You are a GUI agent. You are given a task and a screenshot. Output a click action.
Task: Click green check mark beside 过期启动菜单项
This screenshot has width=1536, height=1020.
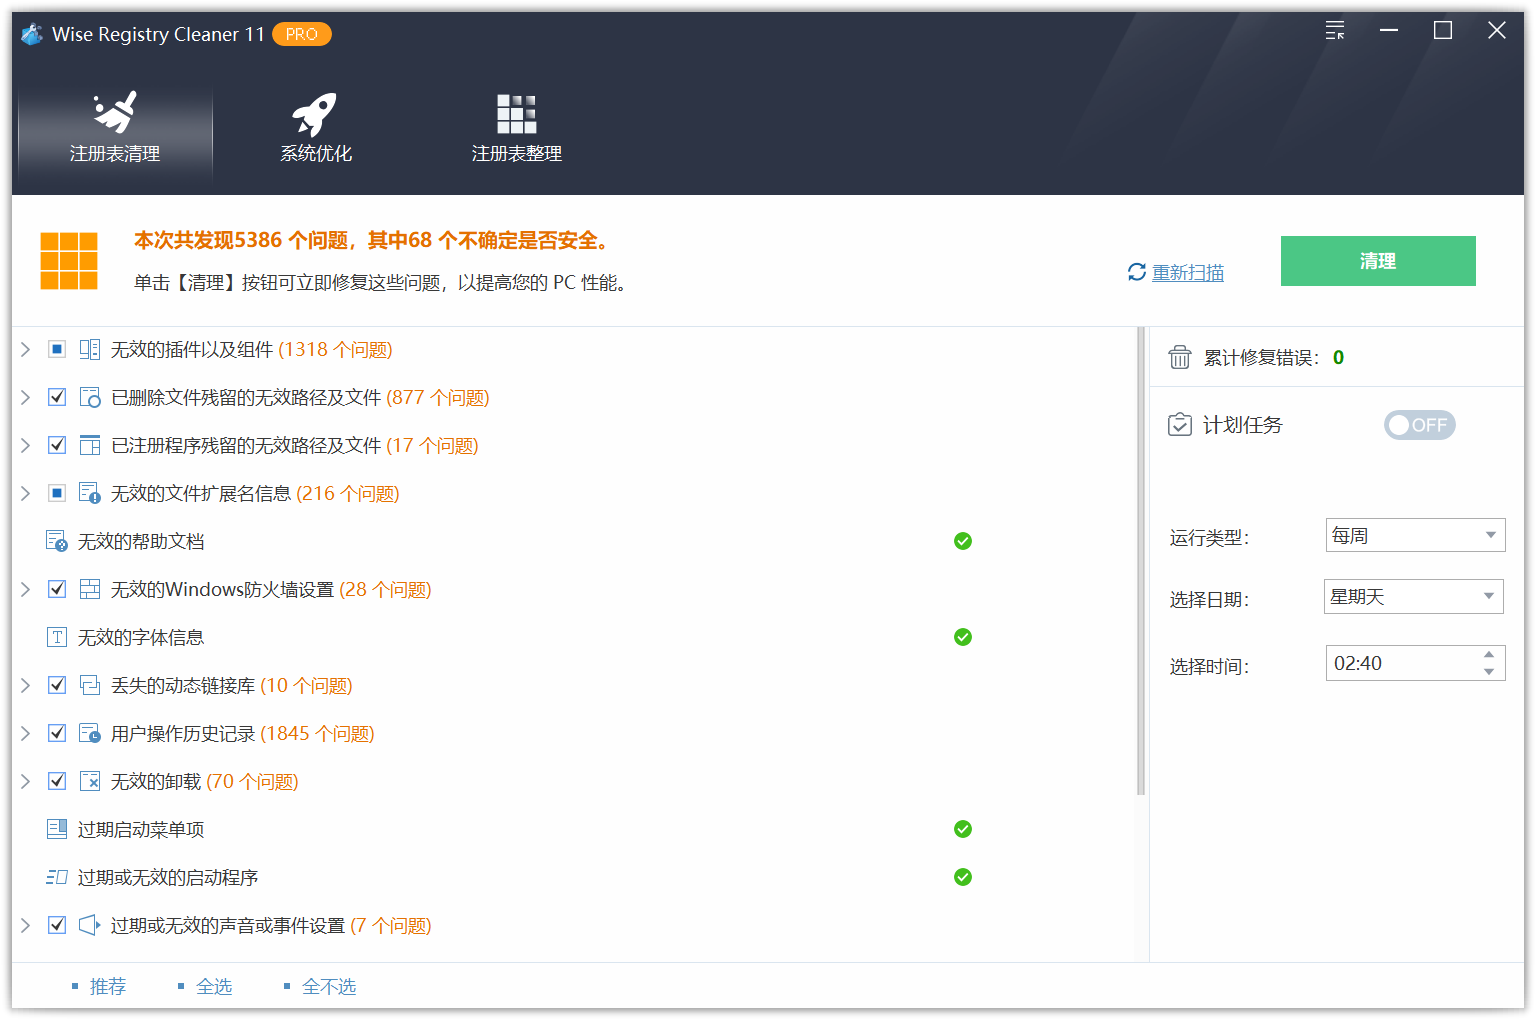[963, 829]
